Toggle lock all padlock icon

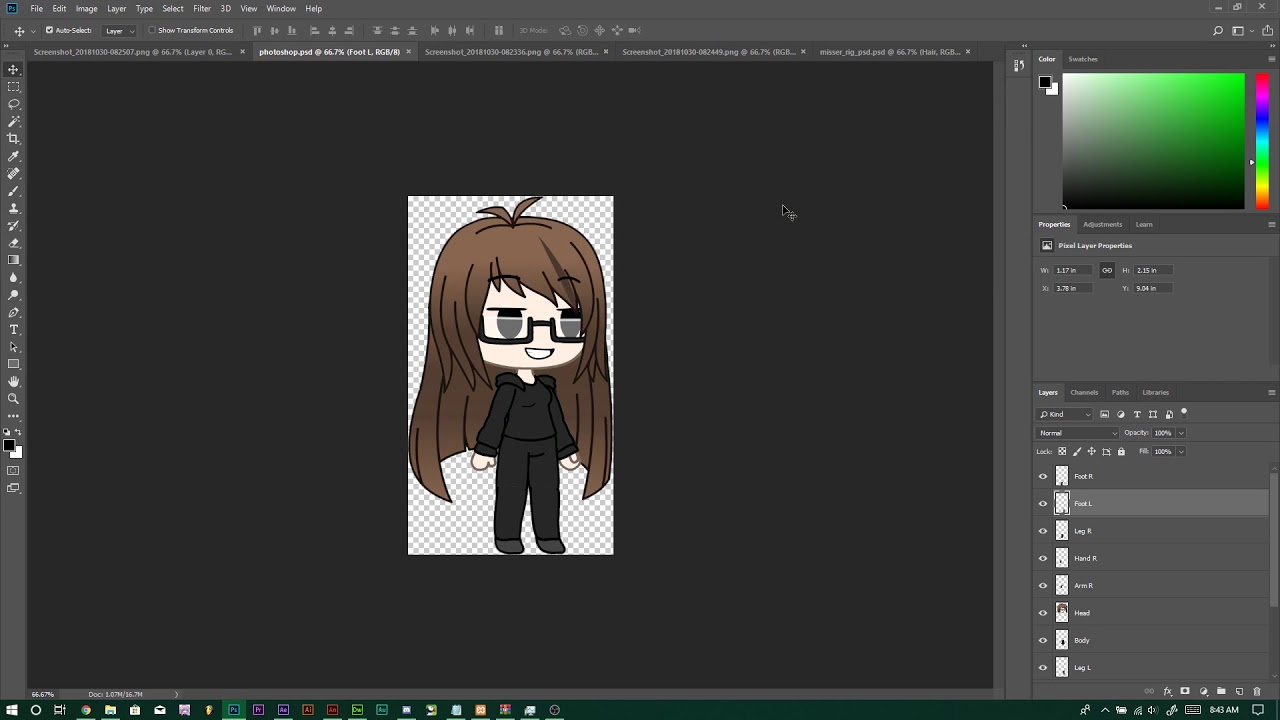pyautogui.click(x=1121, y=452)
